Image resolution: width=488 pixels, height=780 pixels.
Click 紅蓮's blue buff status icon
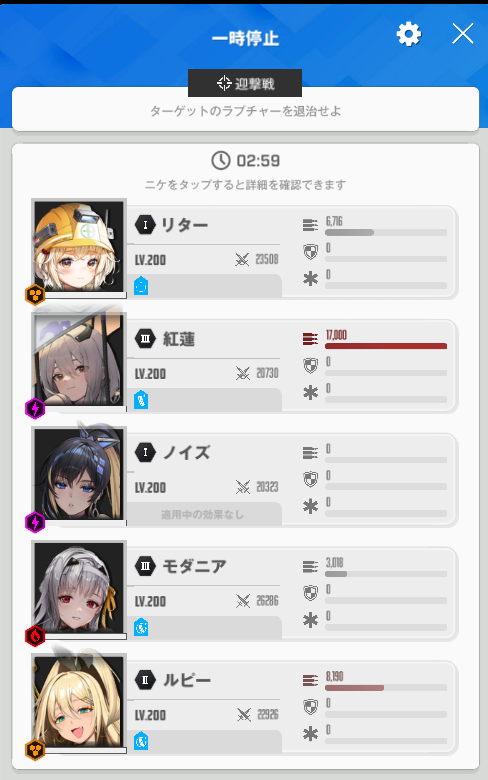[141, 399]
